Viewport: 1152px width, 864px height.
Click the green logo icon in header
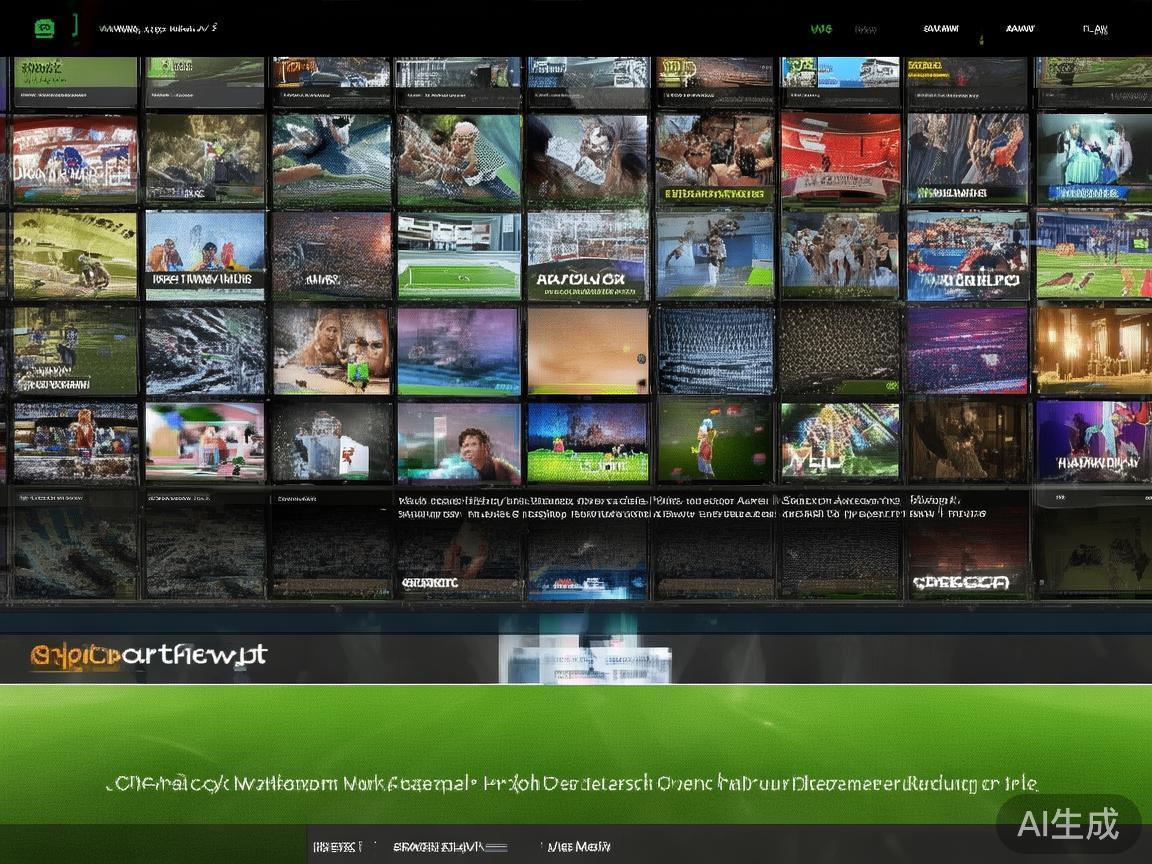pos(44,28)
